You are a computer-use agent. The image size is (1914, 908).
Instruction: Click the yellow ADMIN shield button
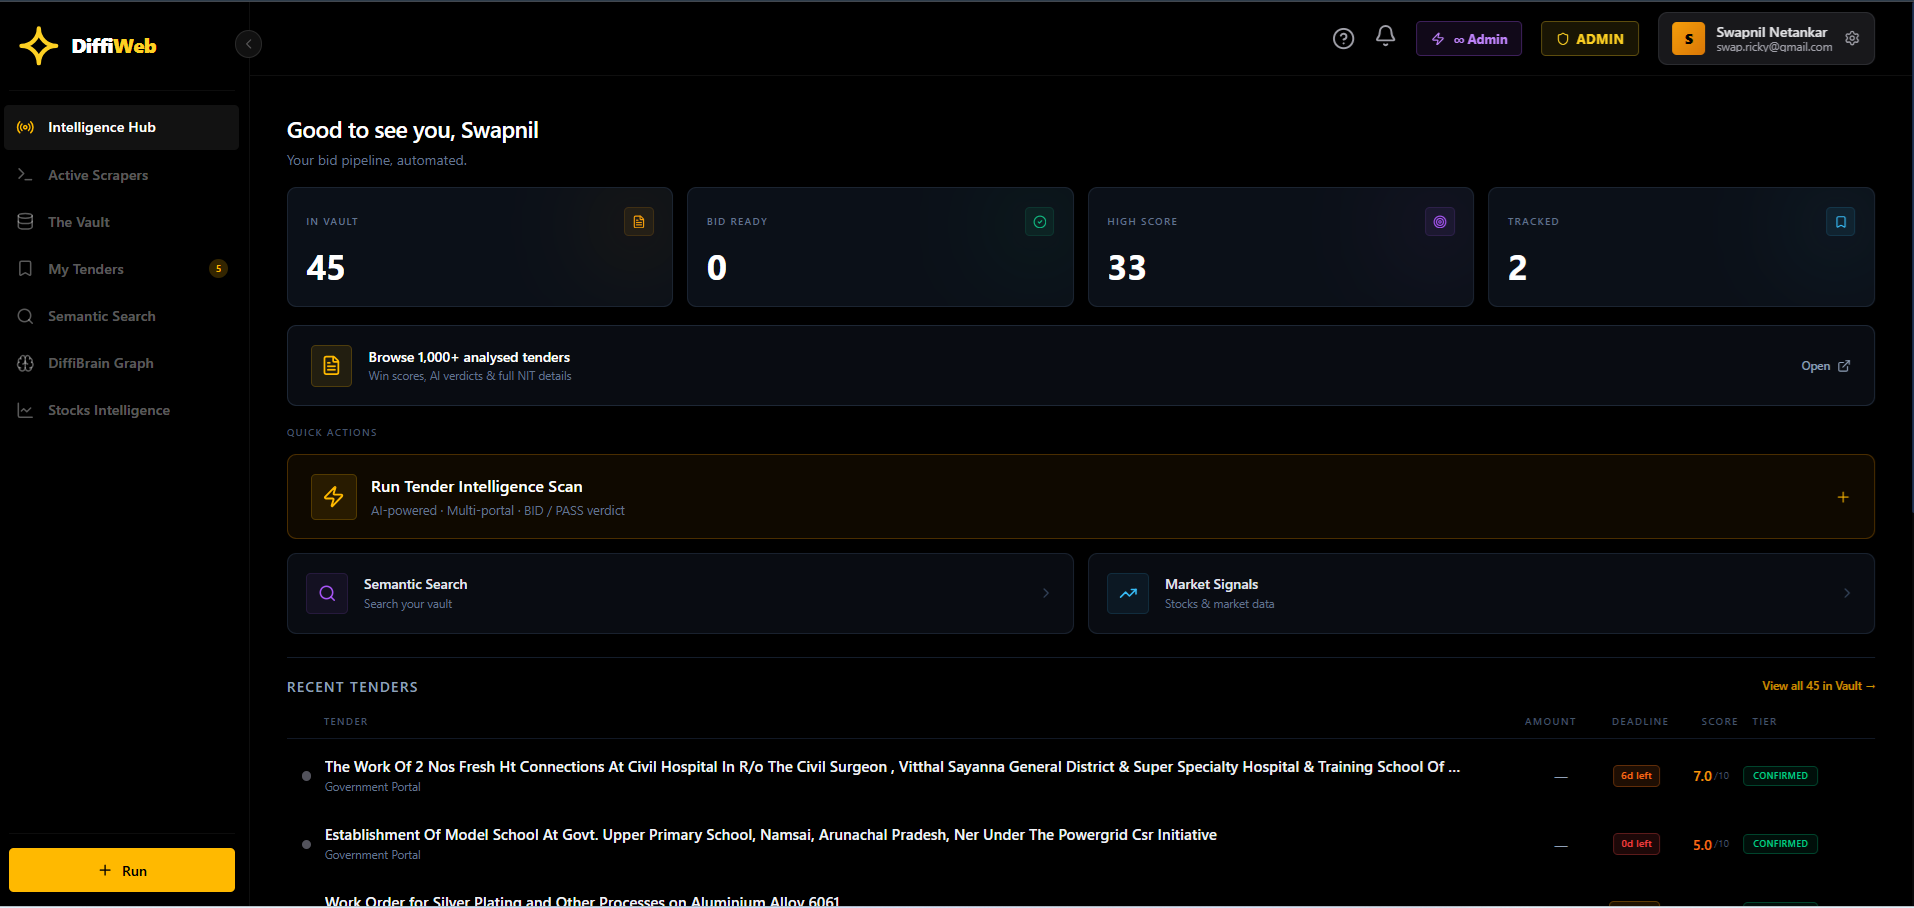point(1589,39)
